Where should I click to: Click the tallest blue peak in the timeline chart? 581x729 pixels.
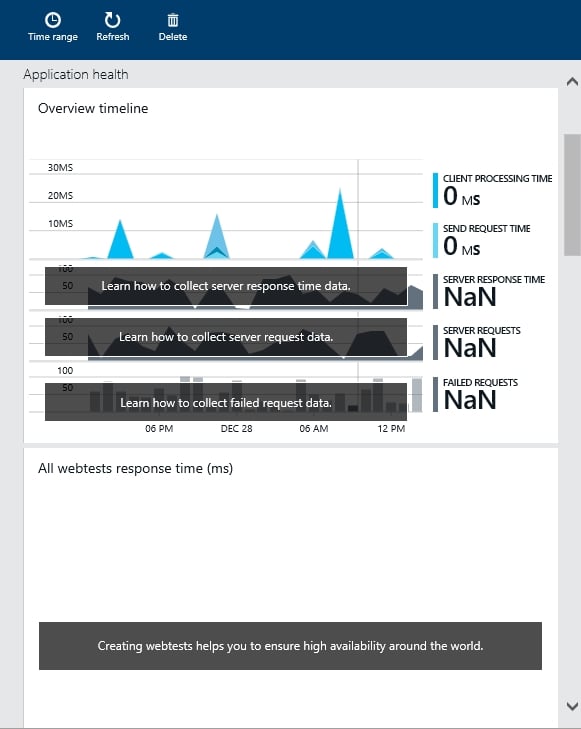(x=340, y=225)
